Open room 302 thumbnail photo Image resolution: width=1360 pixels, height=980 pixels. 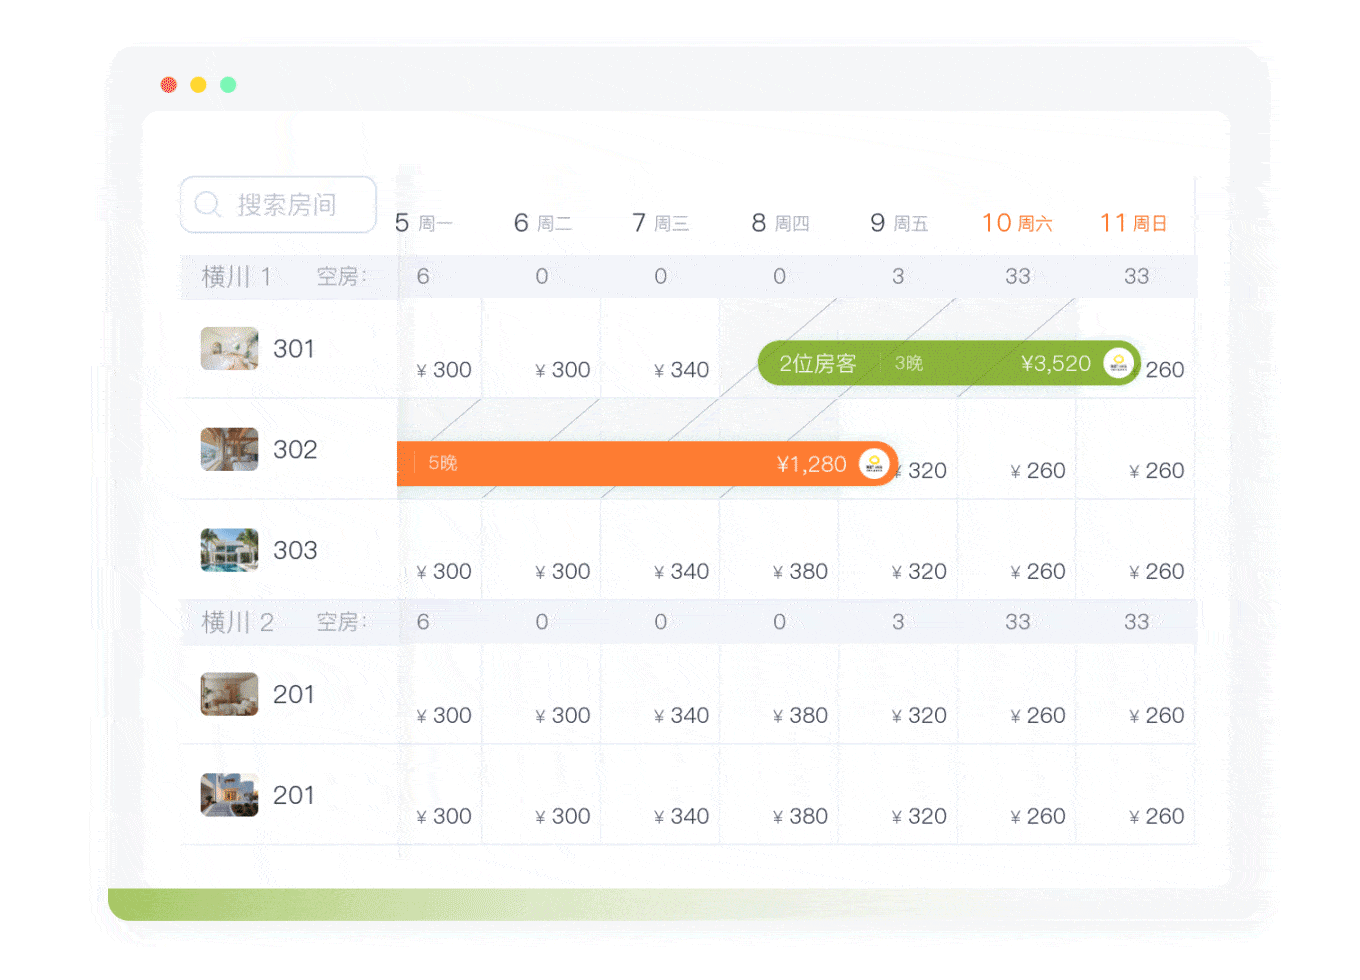[x=229, y=450]
